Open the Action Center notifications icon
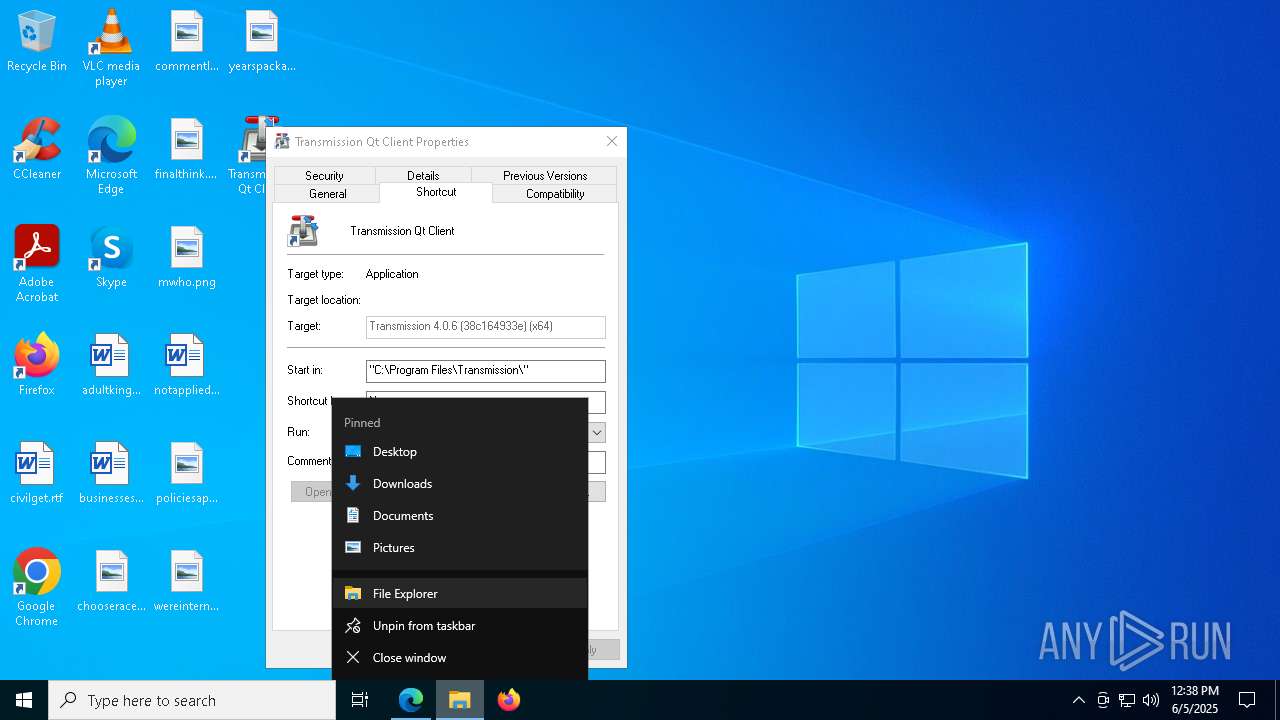This screenshot has width=1280, height=720. [x=1247, y=700]
